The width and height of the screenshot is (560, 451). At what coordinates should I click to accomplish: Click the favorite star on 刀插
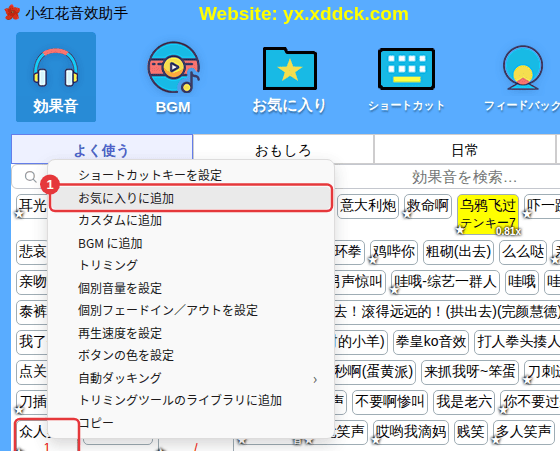[19, 411]
